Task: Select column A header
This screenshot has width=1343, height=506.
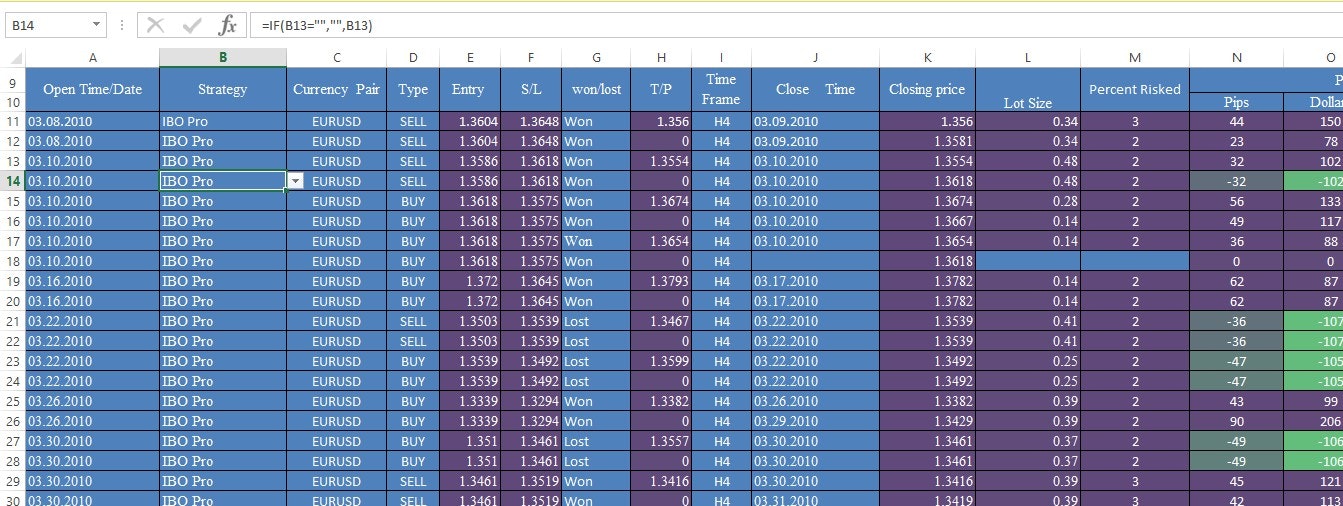Action: [x=92, y=57]
